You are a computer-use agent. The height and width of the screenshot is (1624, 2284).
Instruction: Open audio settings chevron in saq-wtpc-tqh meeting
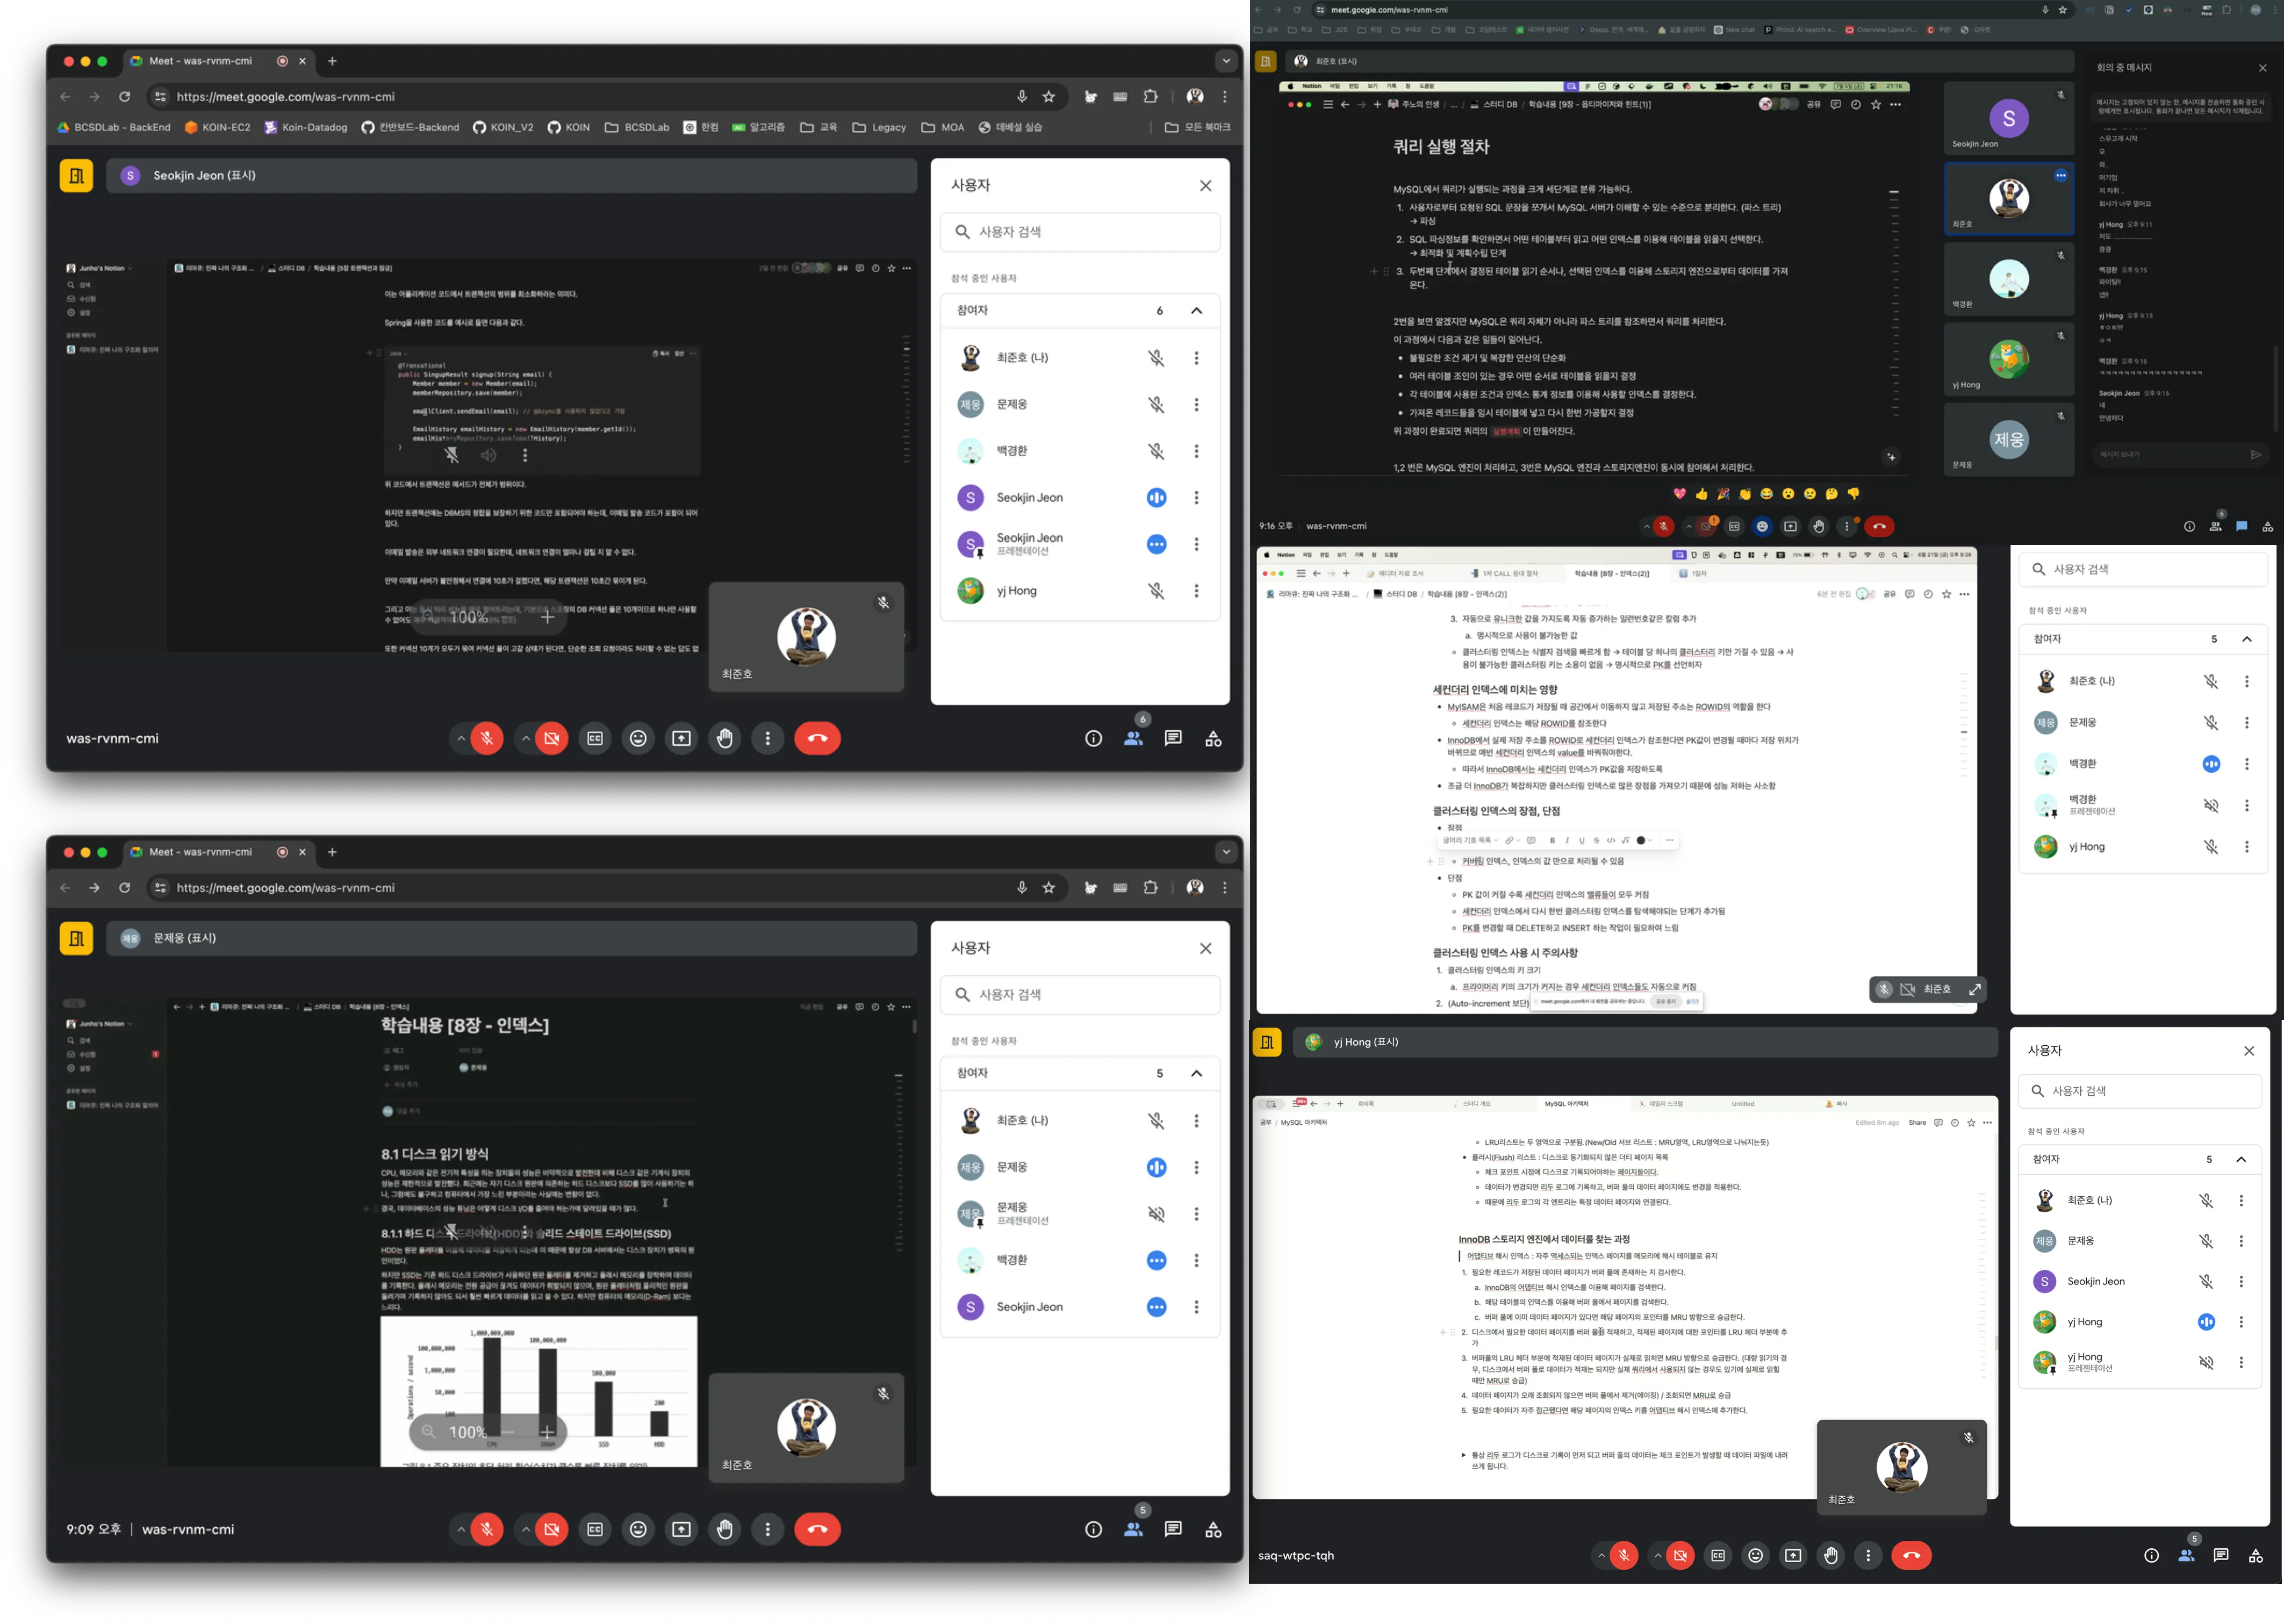pyautogui.click(x=1601, y=1555)
